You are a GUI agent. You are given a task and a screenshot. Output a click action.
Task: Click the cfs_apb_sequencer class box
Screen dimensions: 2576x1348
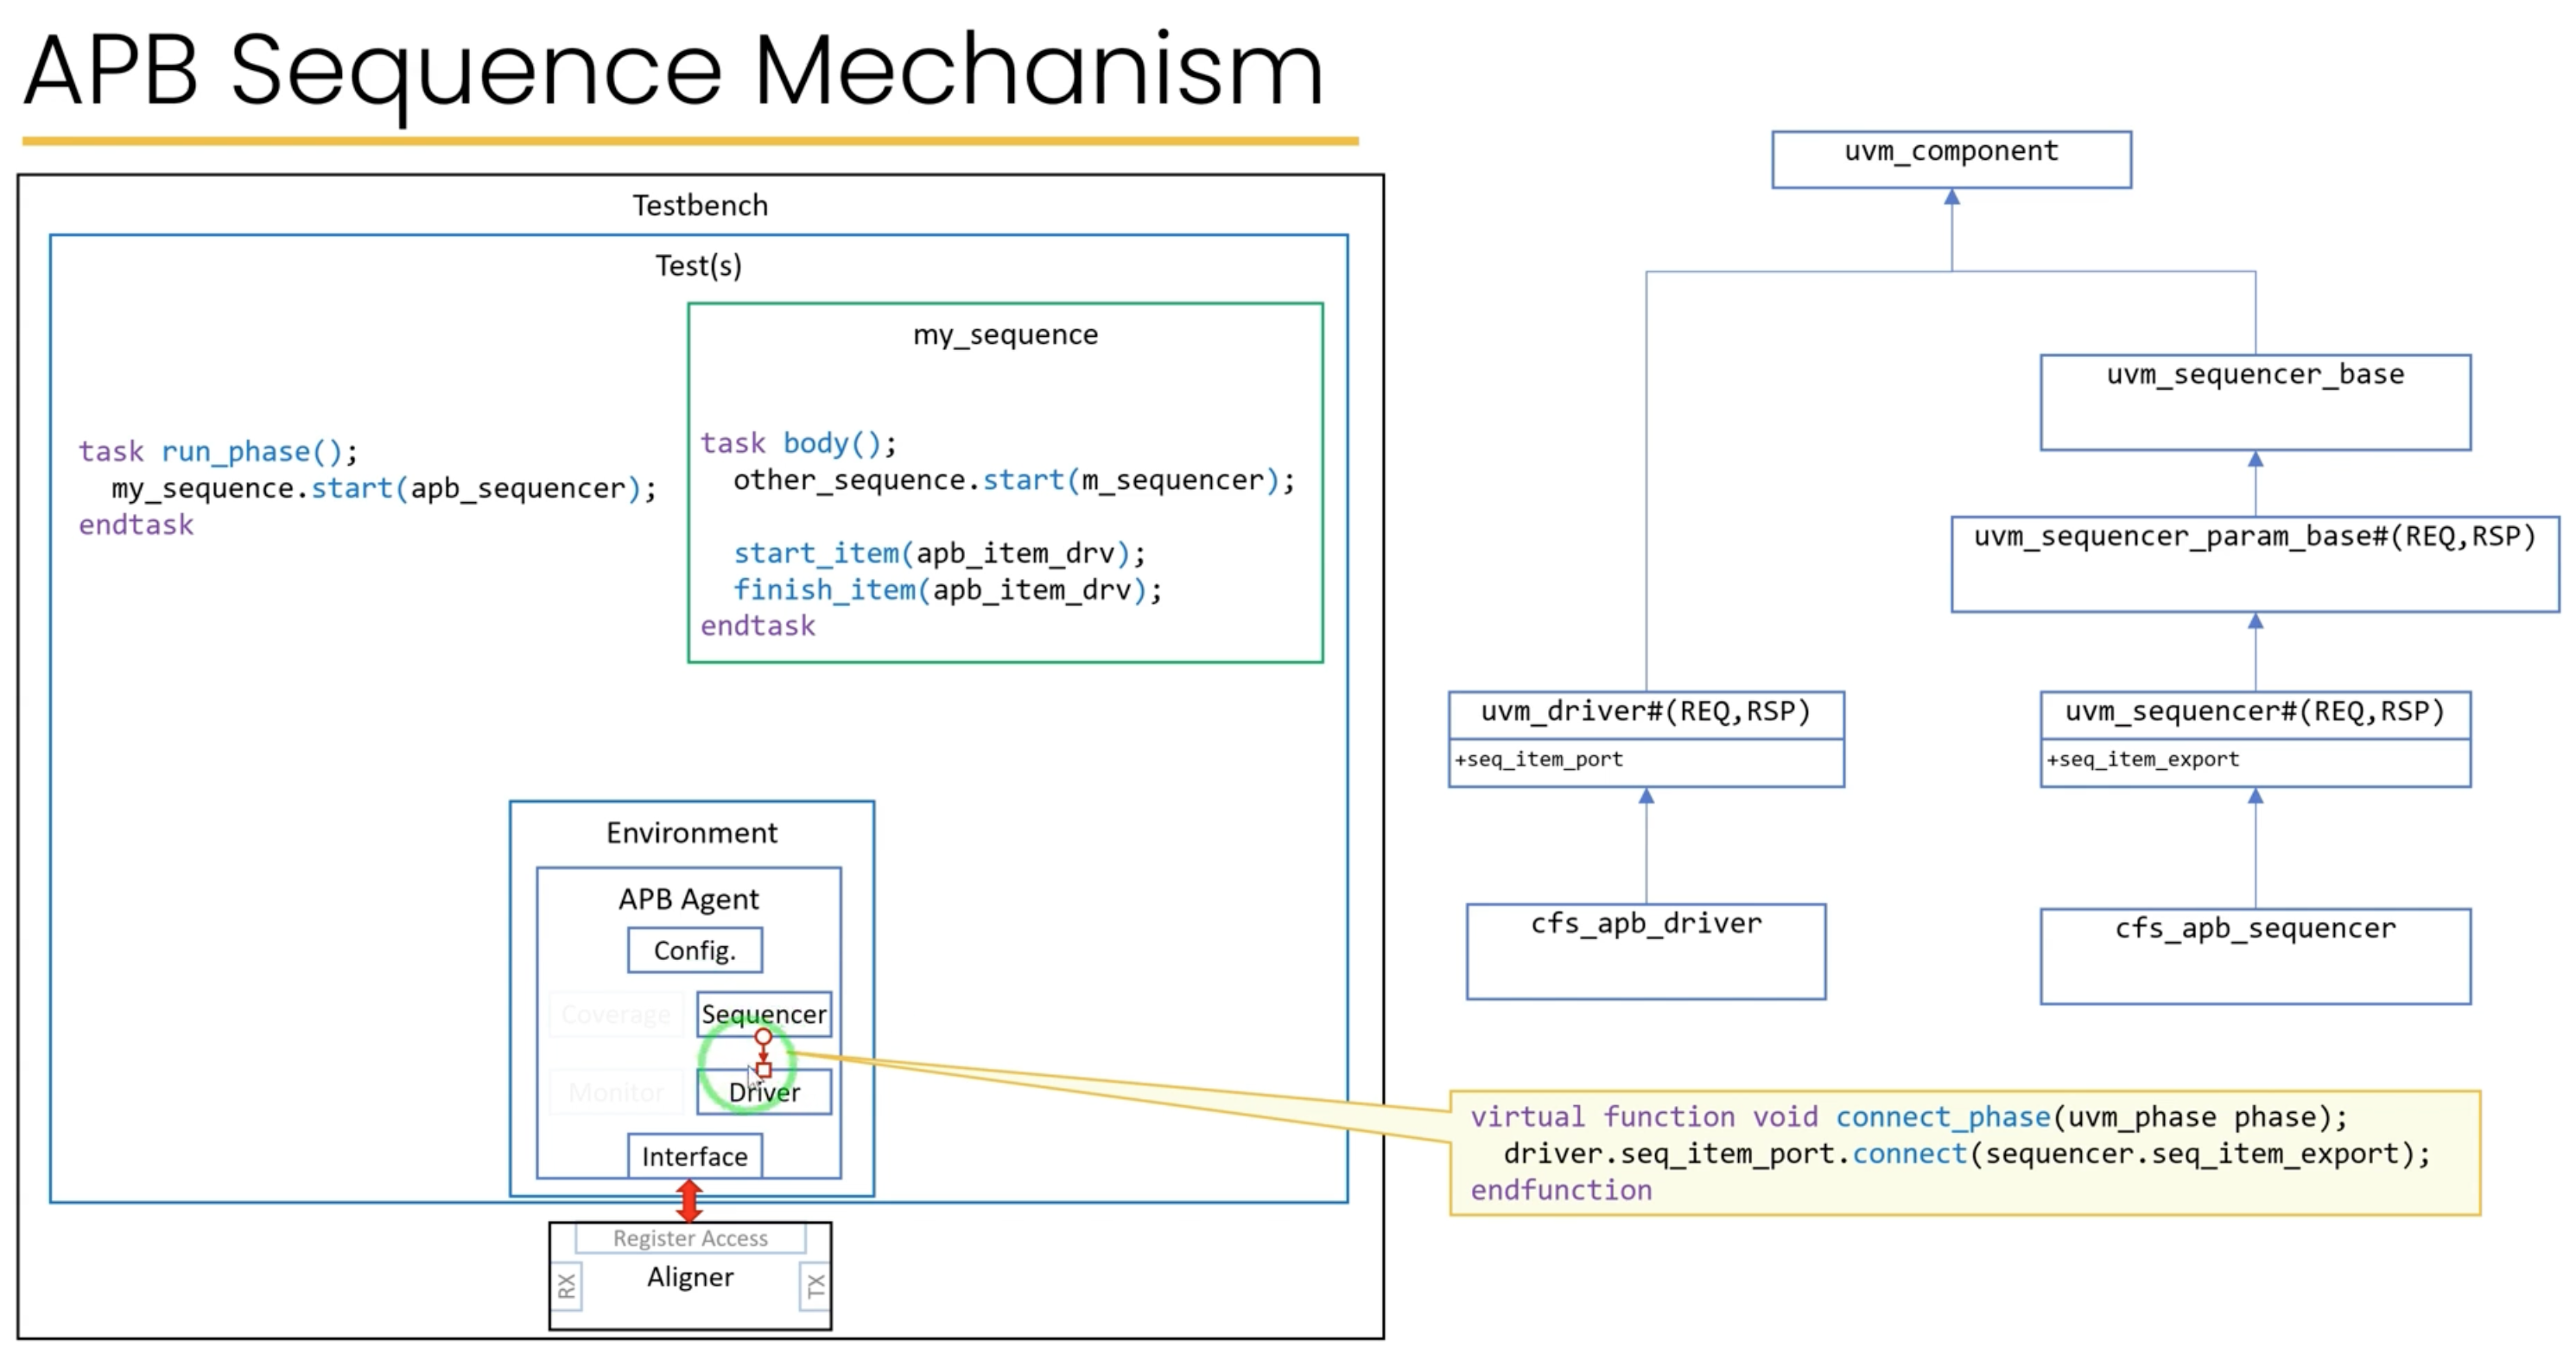coord(2255,956)
